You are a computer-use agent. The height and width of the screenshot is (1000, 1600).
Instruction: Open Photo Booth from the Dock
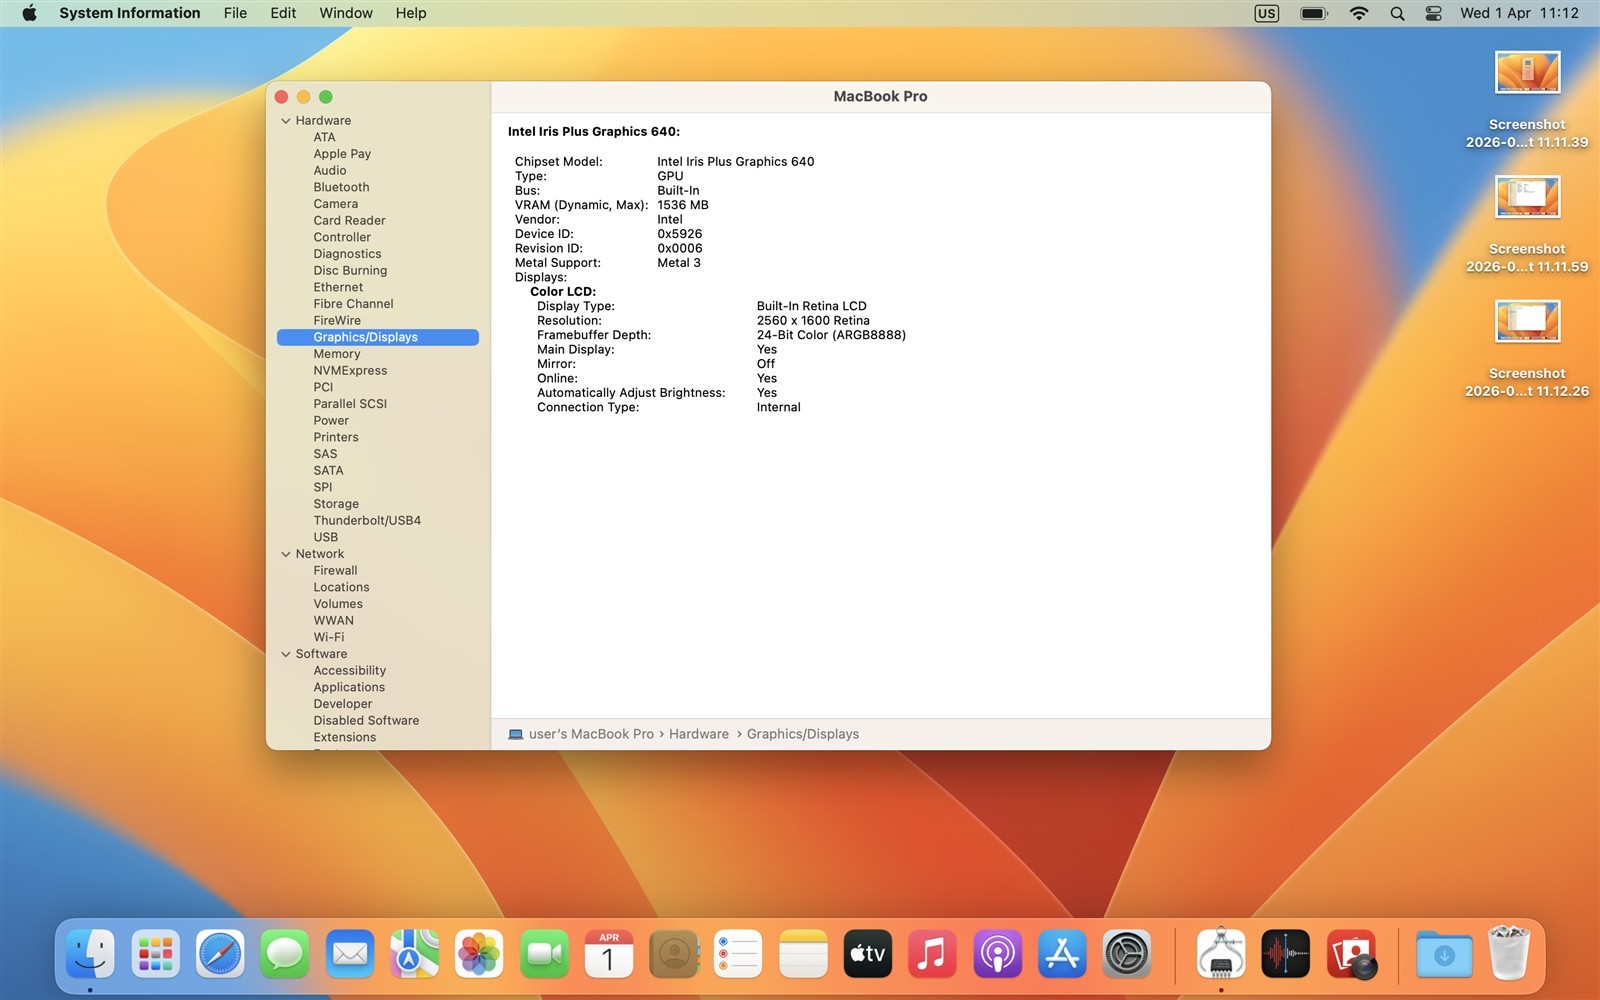(x=1351, y=954)
